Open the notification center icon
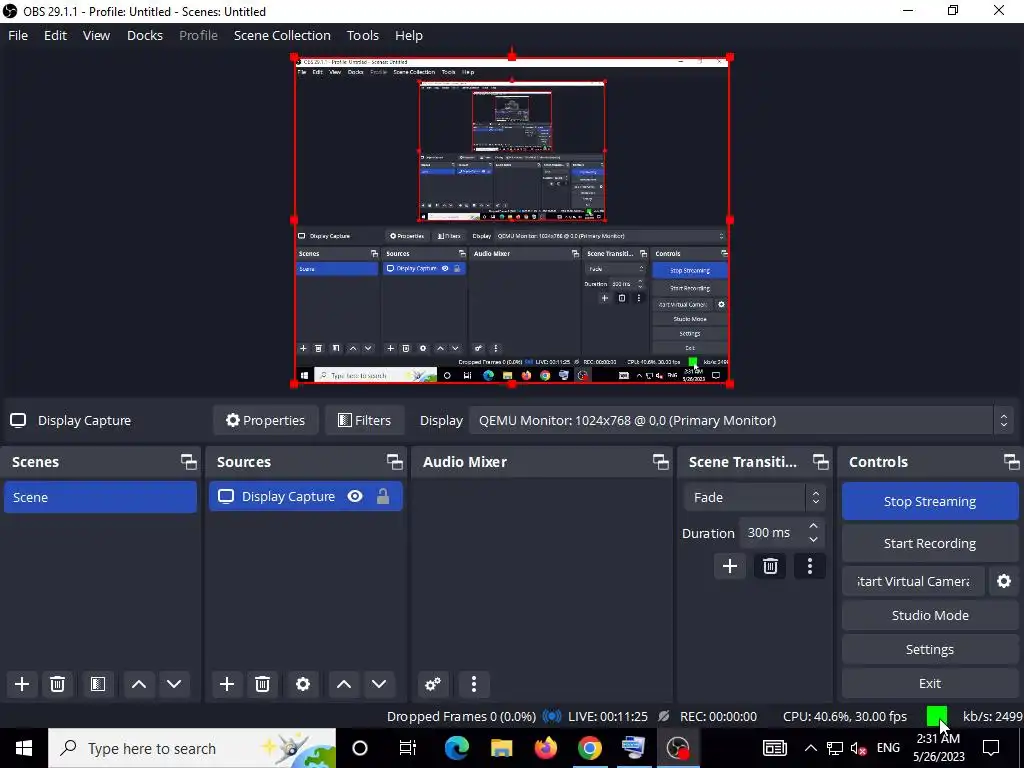The height and width of the screenshot is (768, 1024). (x=991, y=748)
